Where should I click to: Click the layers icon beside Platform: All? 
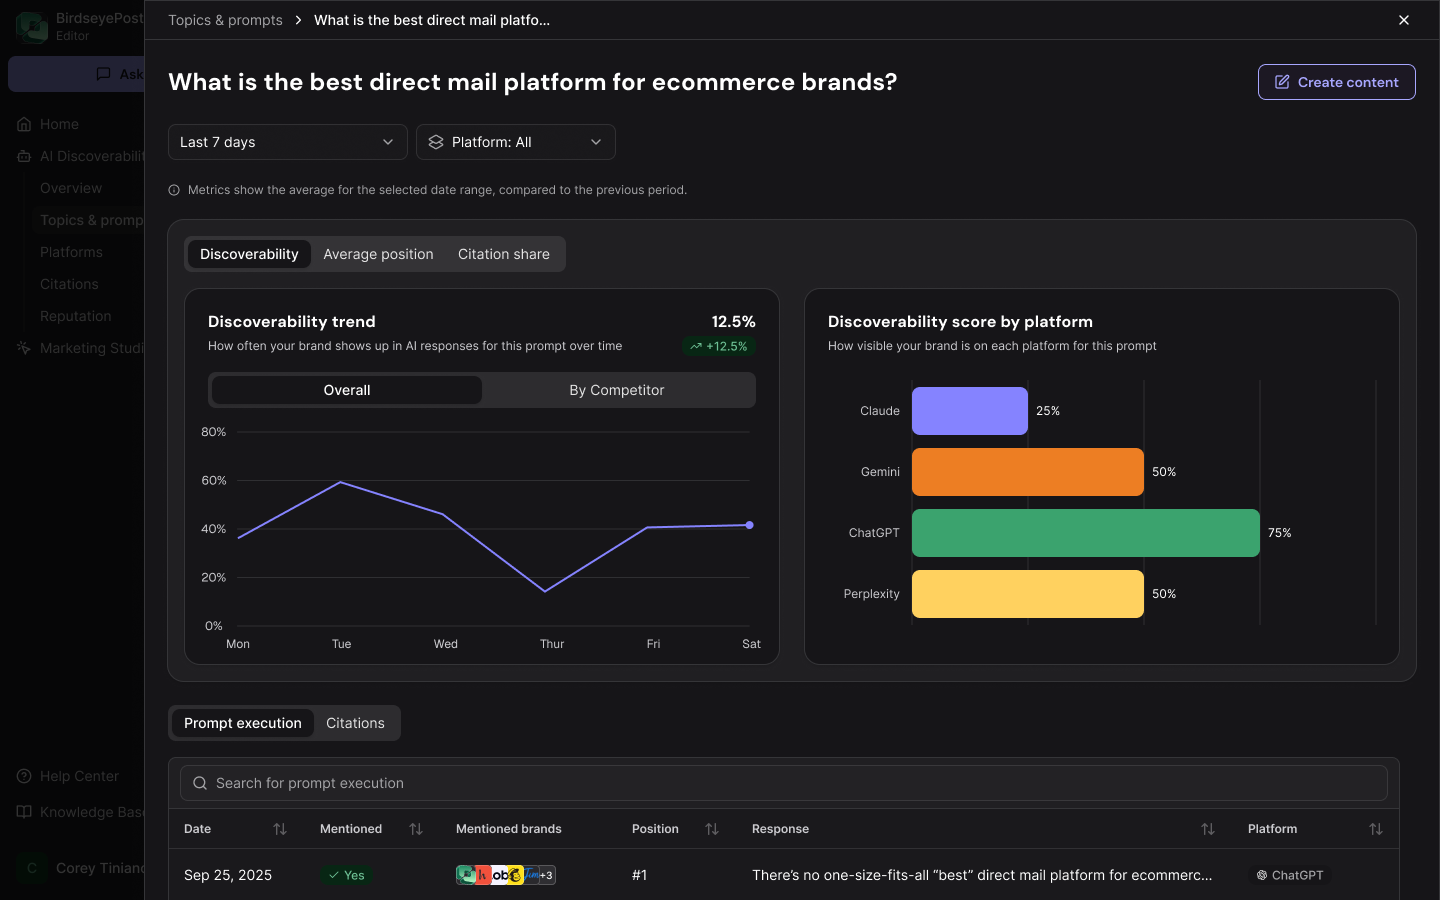436,142
